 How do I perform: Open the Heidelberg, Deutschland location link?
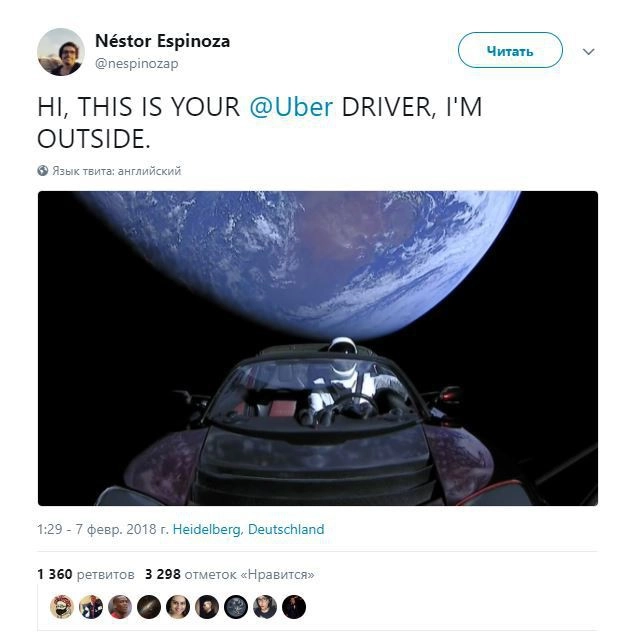(248, 529)
